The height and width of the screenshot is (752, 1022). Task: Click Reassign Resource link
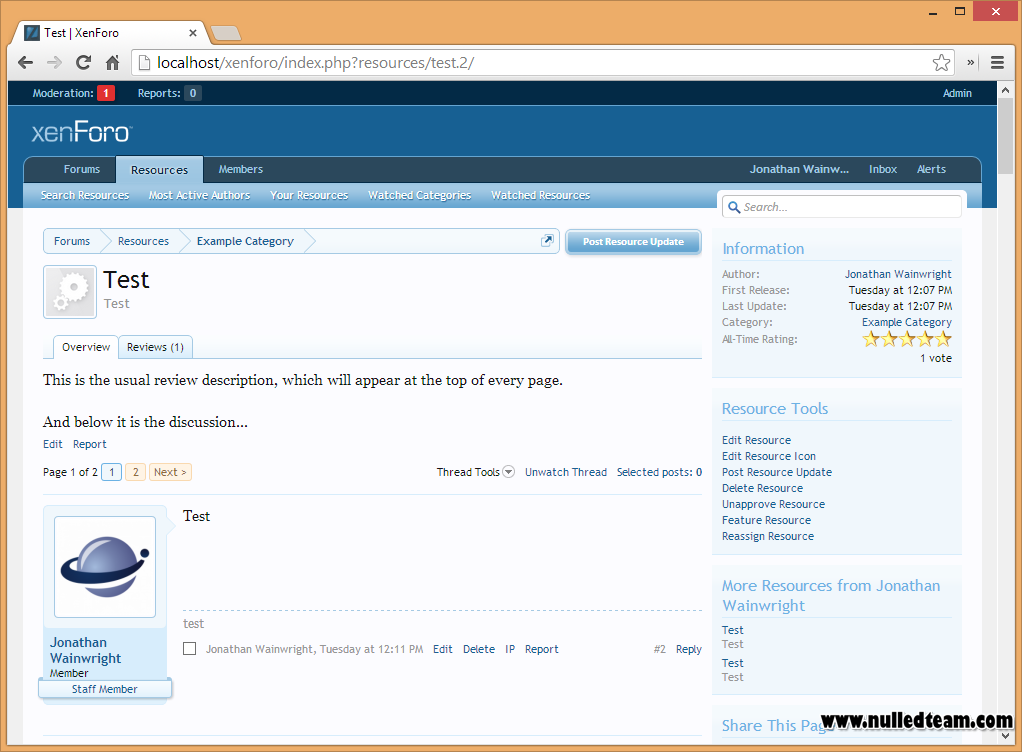(x=768, y=536)
